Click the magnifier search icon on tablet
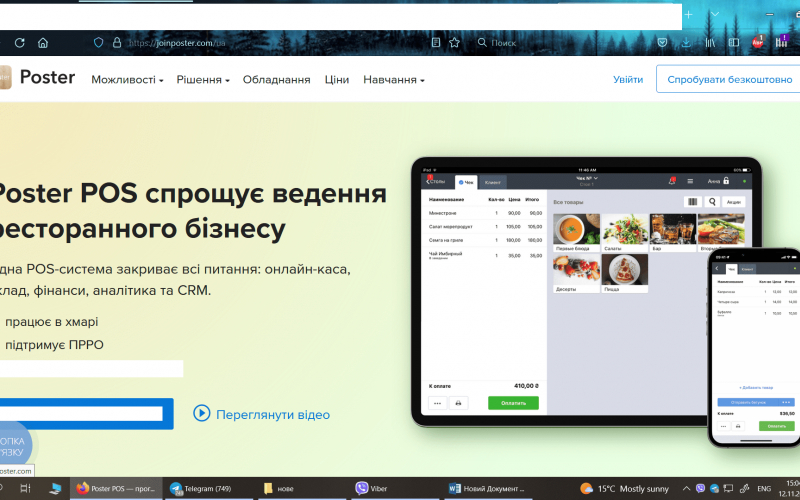The height and width of the screenshot is (500, 800). (x=712, y=202)
